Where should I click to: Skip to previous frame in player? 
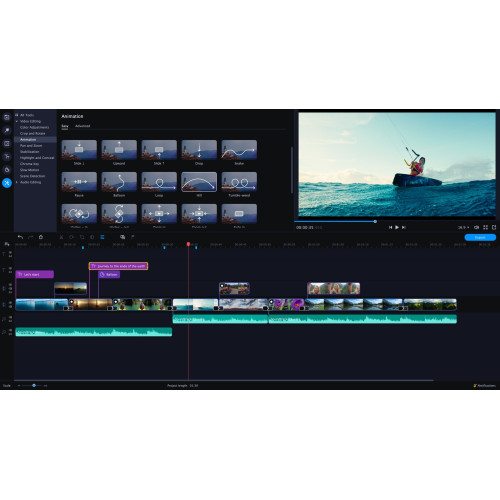coord(390,227)
